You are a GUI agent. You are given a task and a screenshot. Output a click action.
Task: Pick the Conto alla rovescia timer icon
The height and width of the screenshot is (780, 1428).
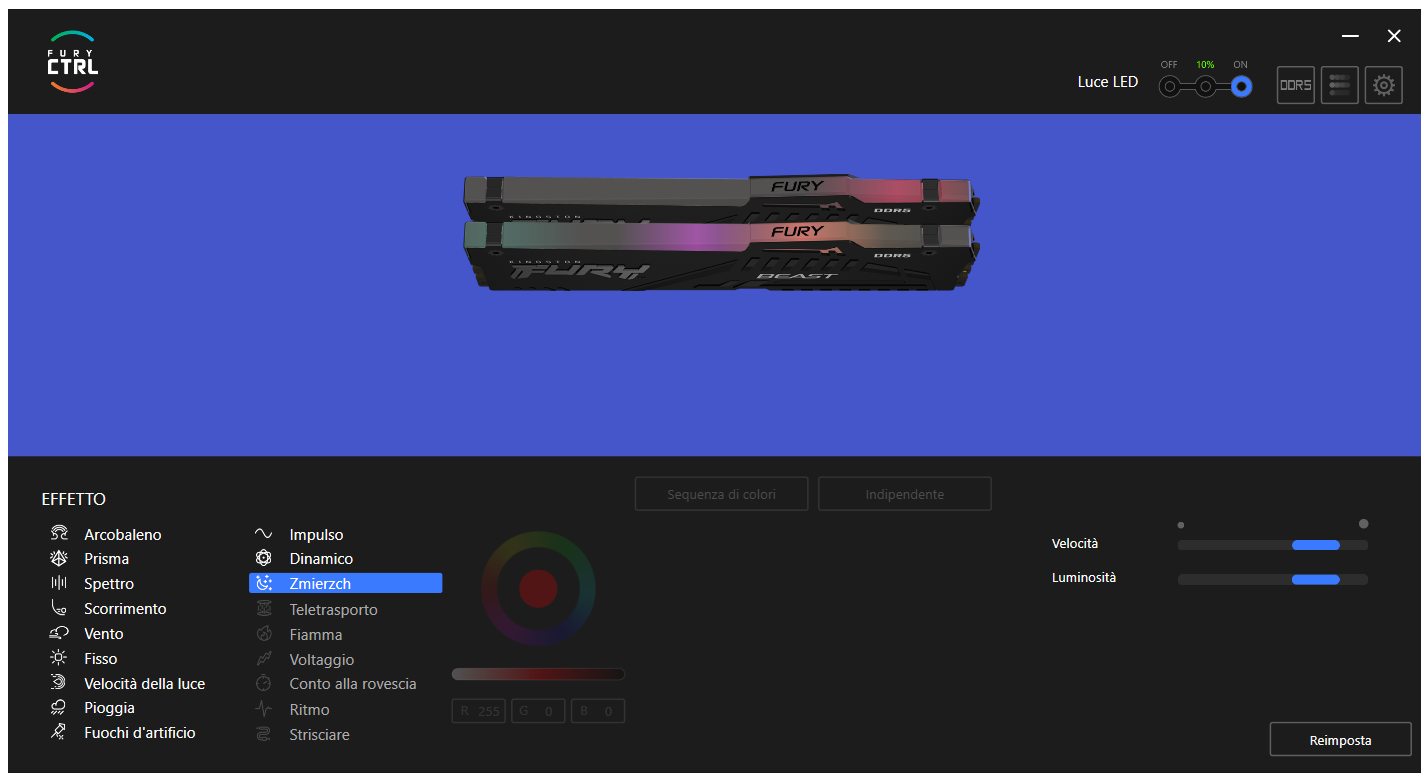(x=264, y=684)
